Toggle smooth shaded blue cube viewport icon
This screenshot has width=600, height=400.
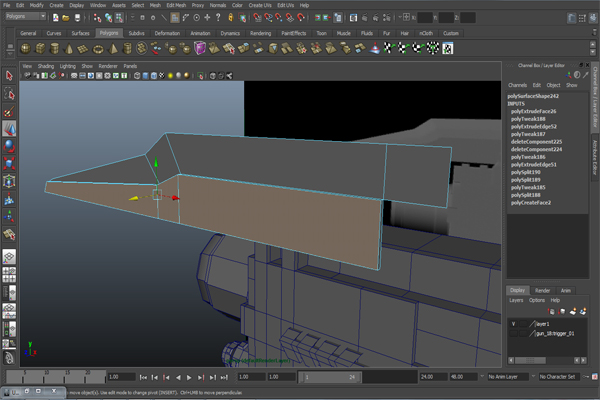point(145,76)
